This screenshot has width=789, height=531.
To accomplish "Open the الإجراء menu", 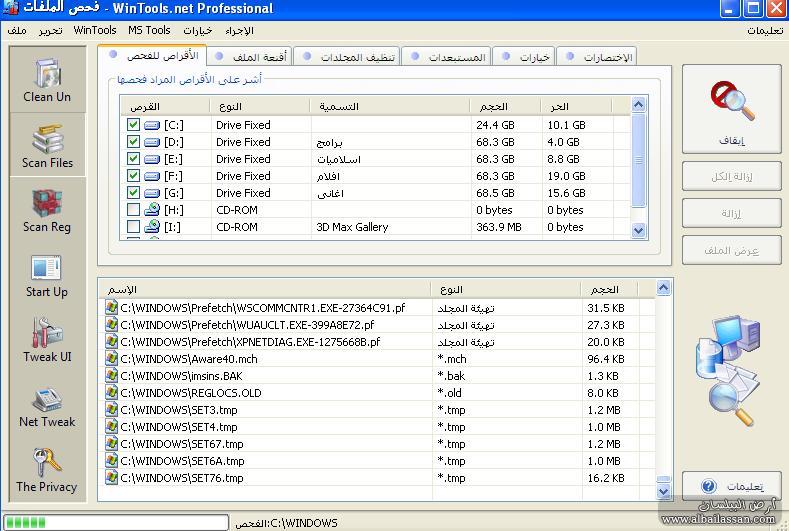I will point(240,31).
